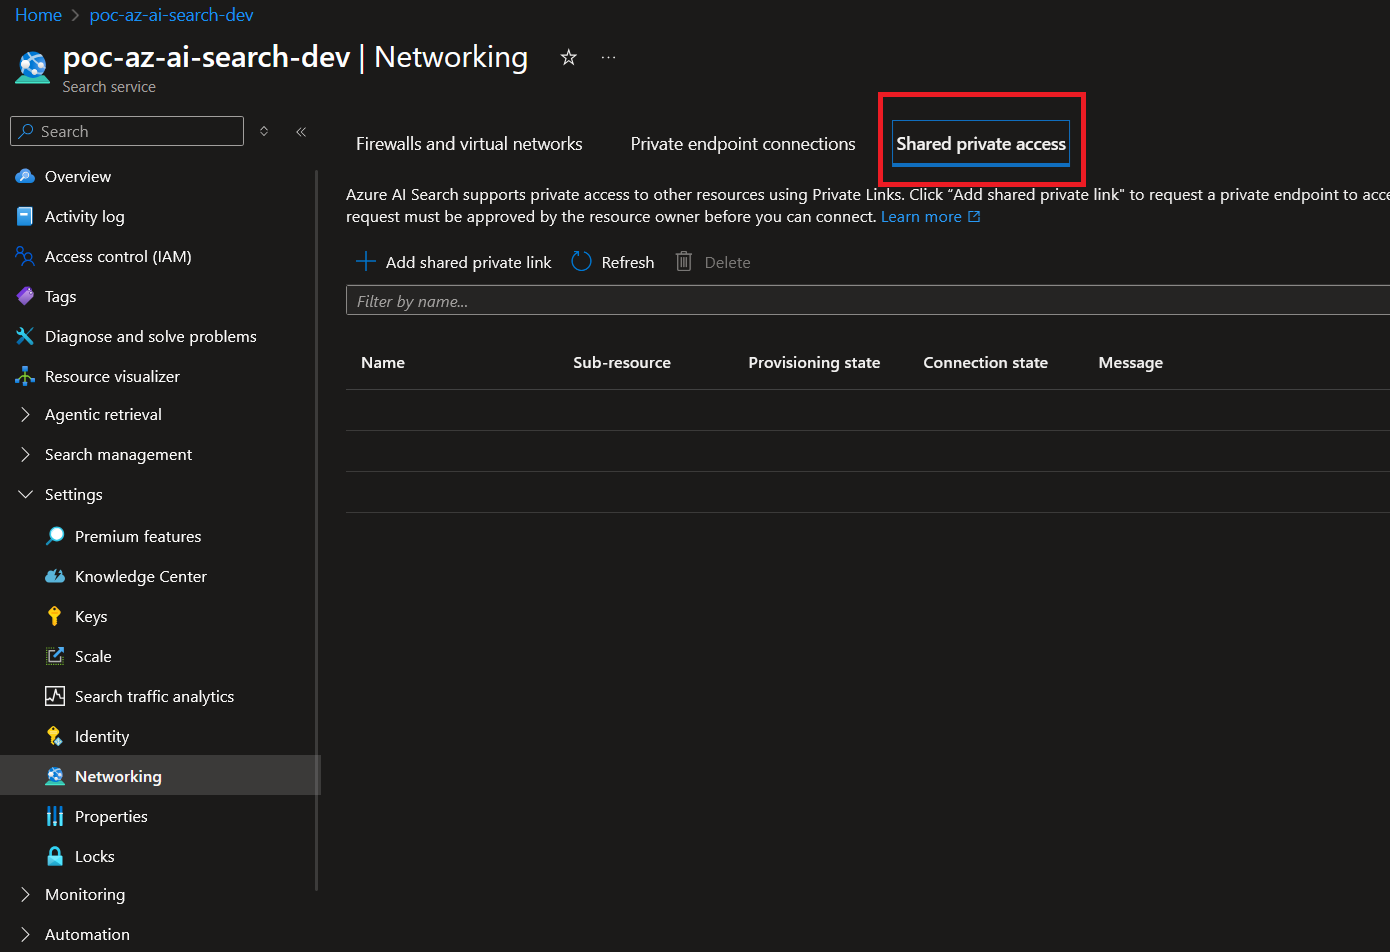The image size is (1390, 952).
Task: Switch to Private endpoint connections tab
Action: pyautogui.click(x=743, y=144)
